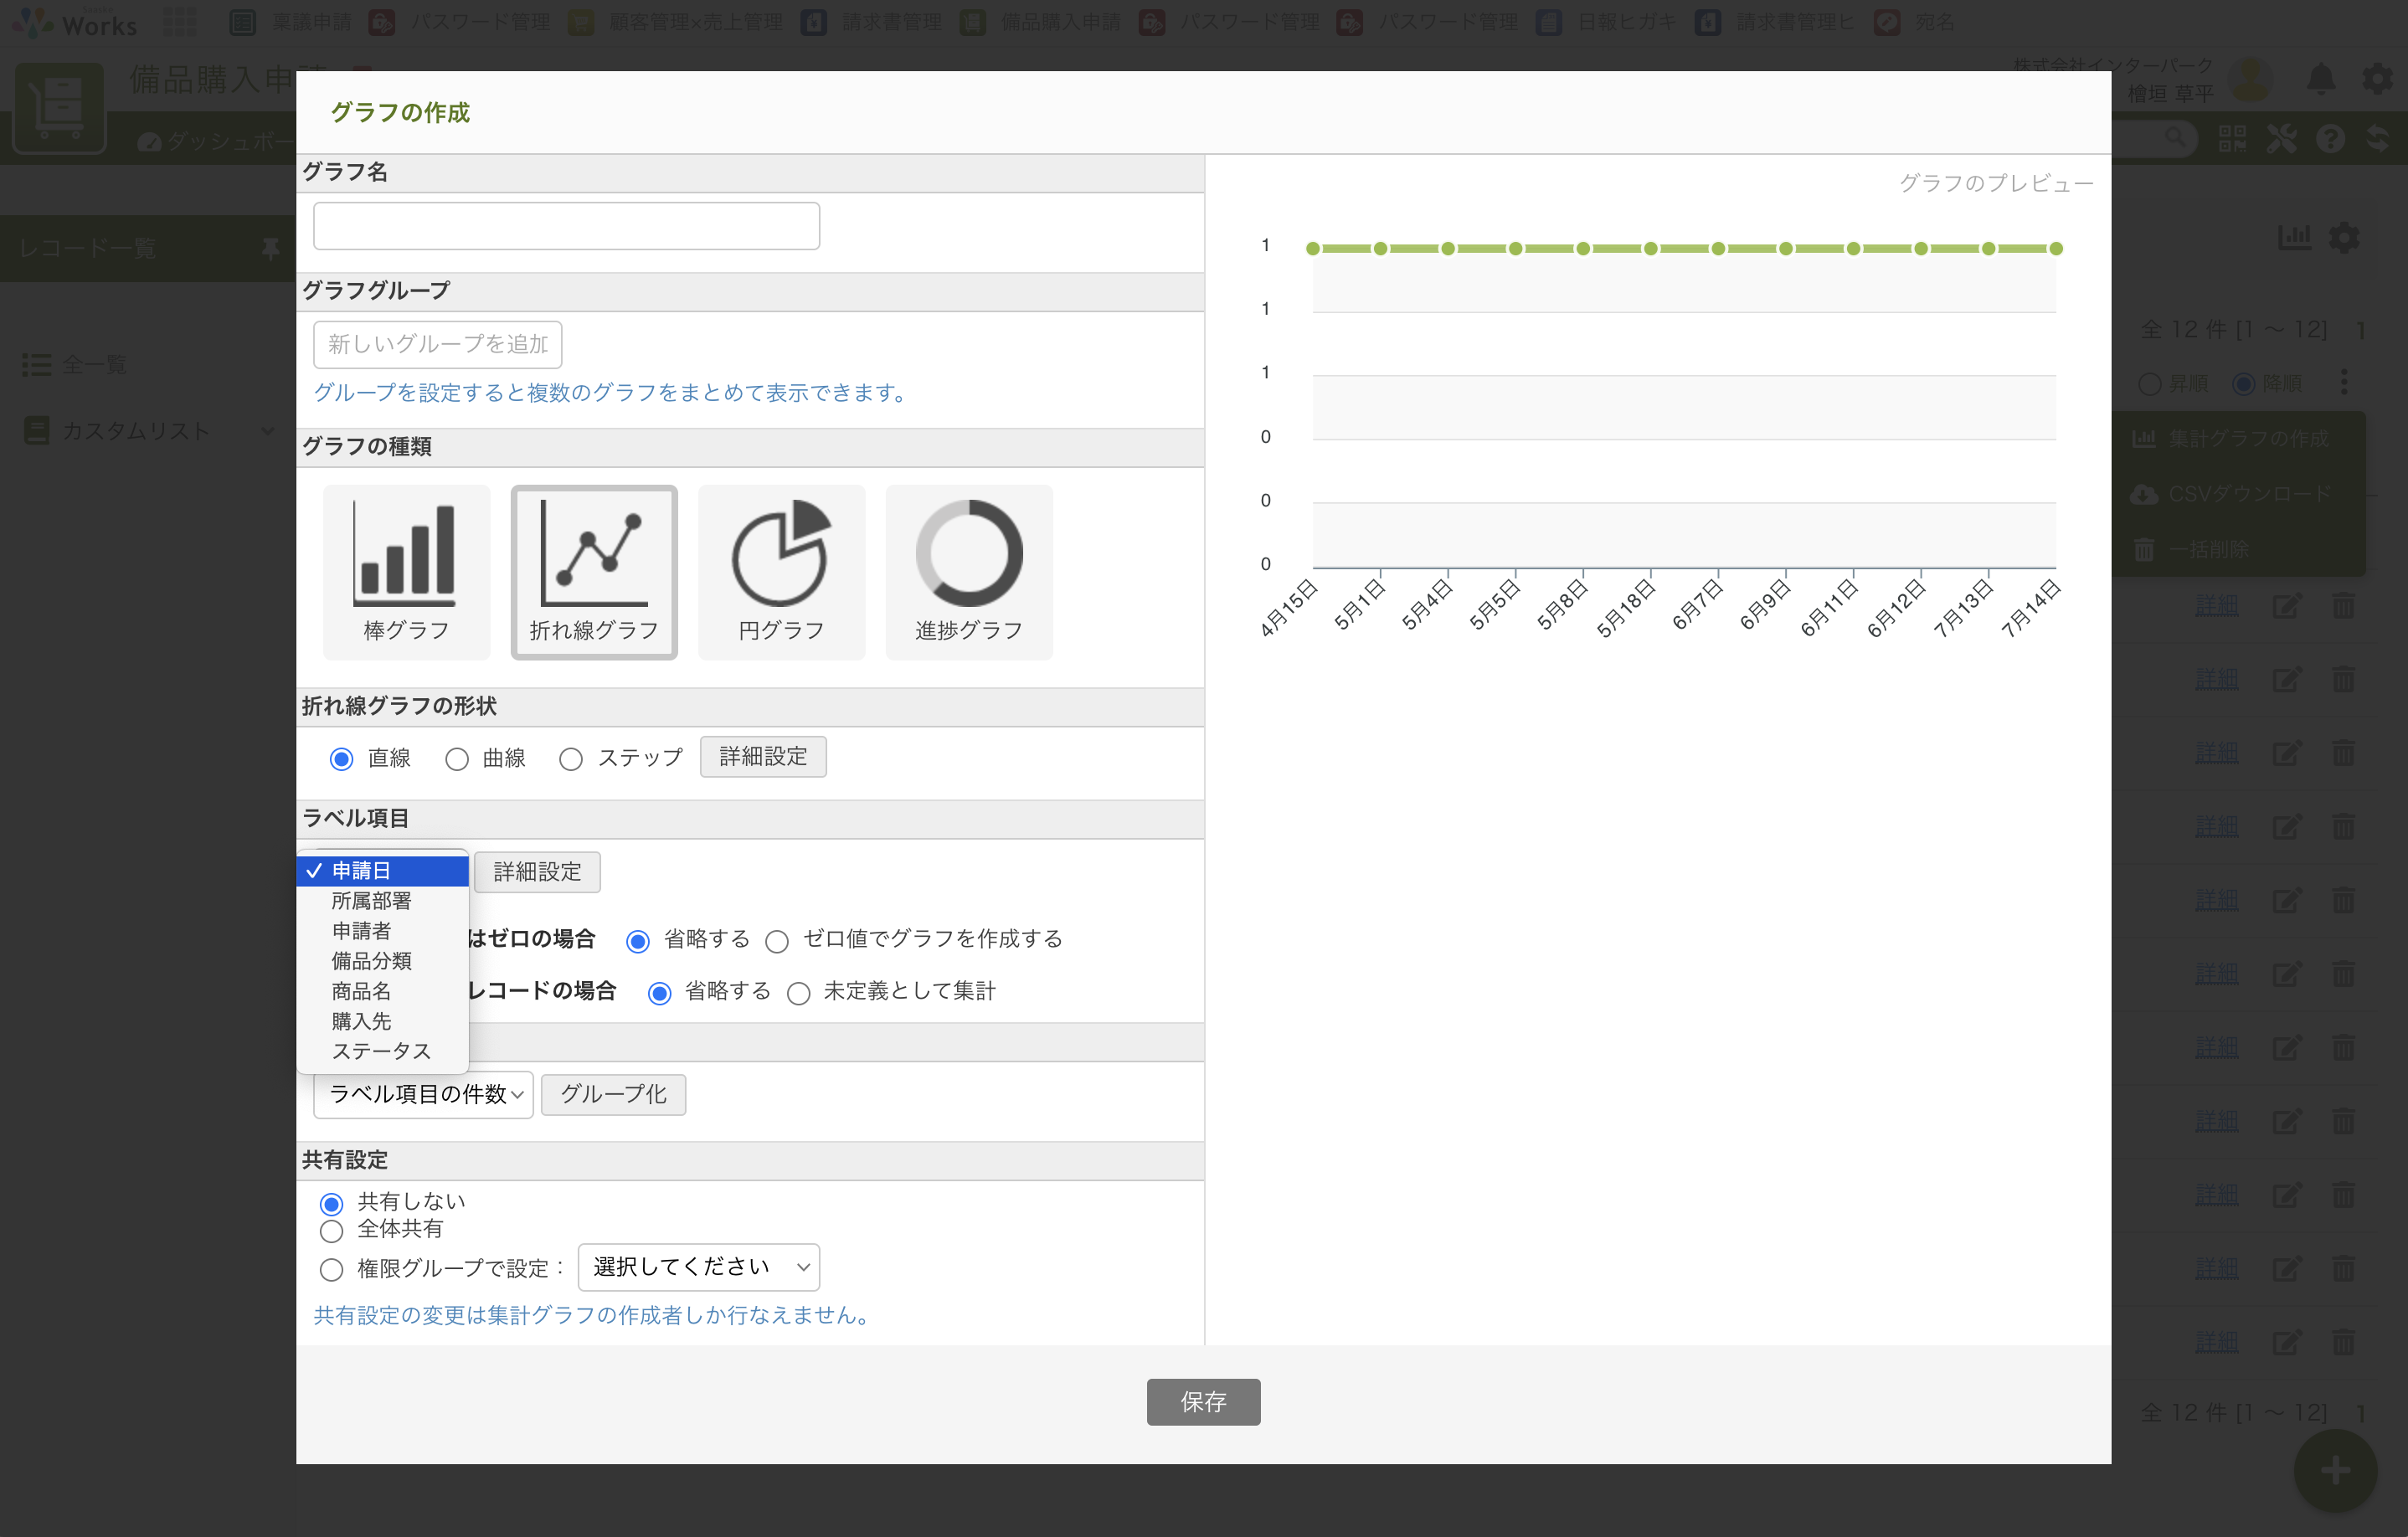The image size is (2408, 1537).
Task: Choose 備品分類 in label dropdown list
Action: click(x=382, y=961)
